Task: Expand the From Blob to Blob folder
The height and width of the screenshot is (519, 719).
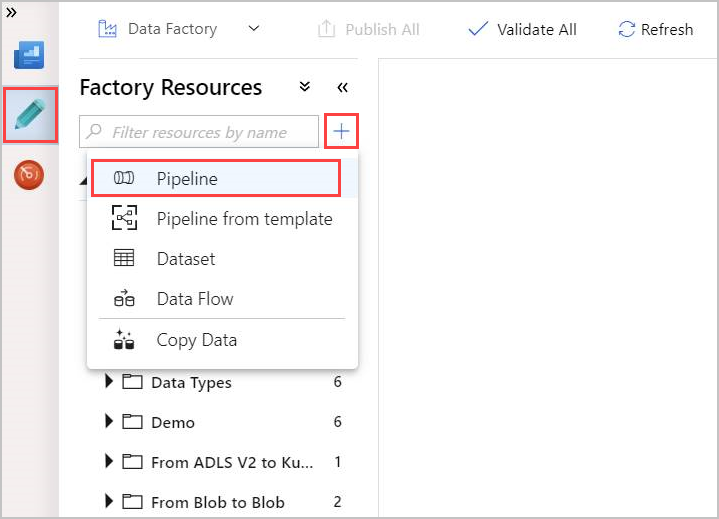Action: coord(109,501)
